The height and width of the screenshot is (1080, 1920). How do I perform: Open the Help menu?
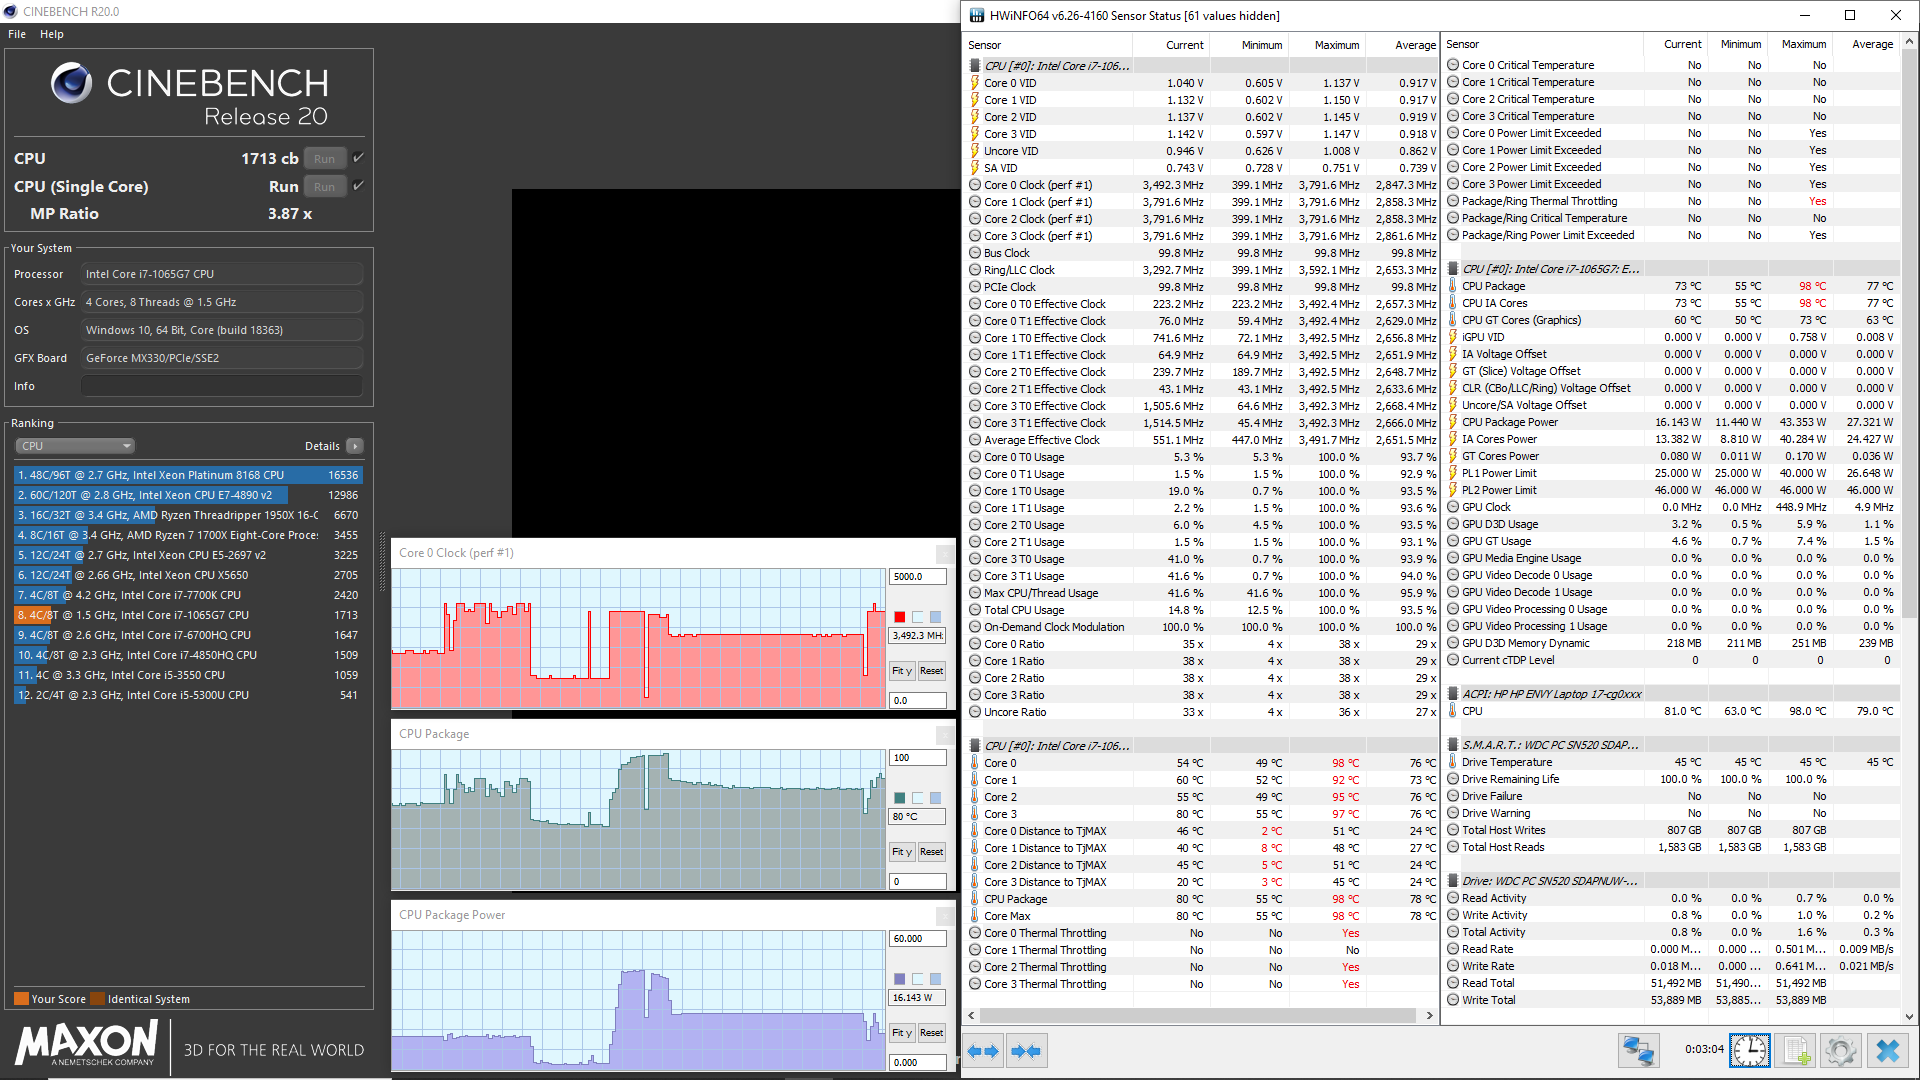tap(52, 34)
